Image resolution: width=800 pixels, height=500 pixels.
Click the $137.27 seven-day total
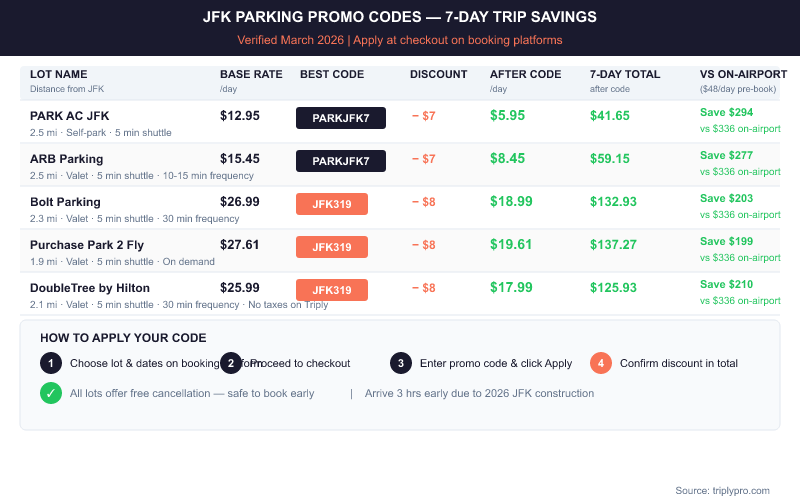tap(613, 245)
